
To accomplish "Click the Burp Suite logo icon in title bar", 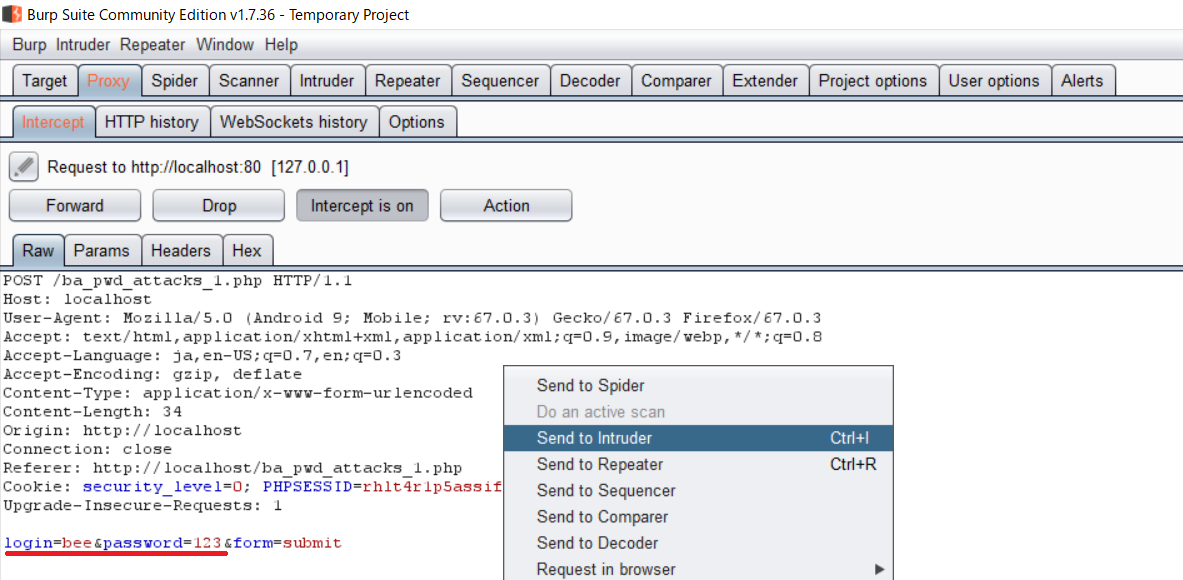I will pyautogui.click(x=11, y=14).
